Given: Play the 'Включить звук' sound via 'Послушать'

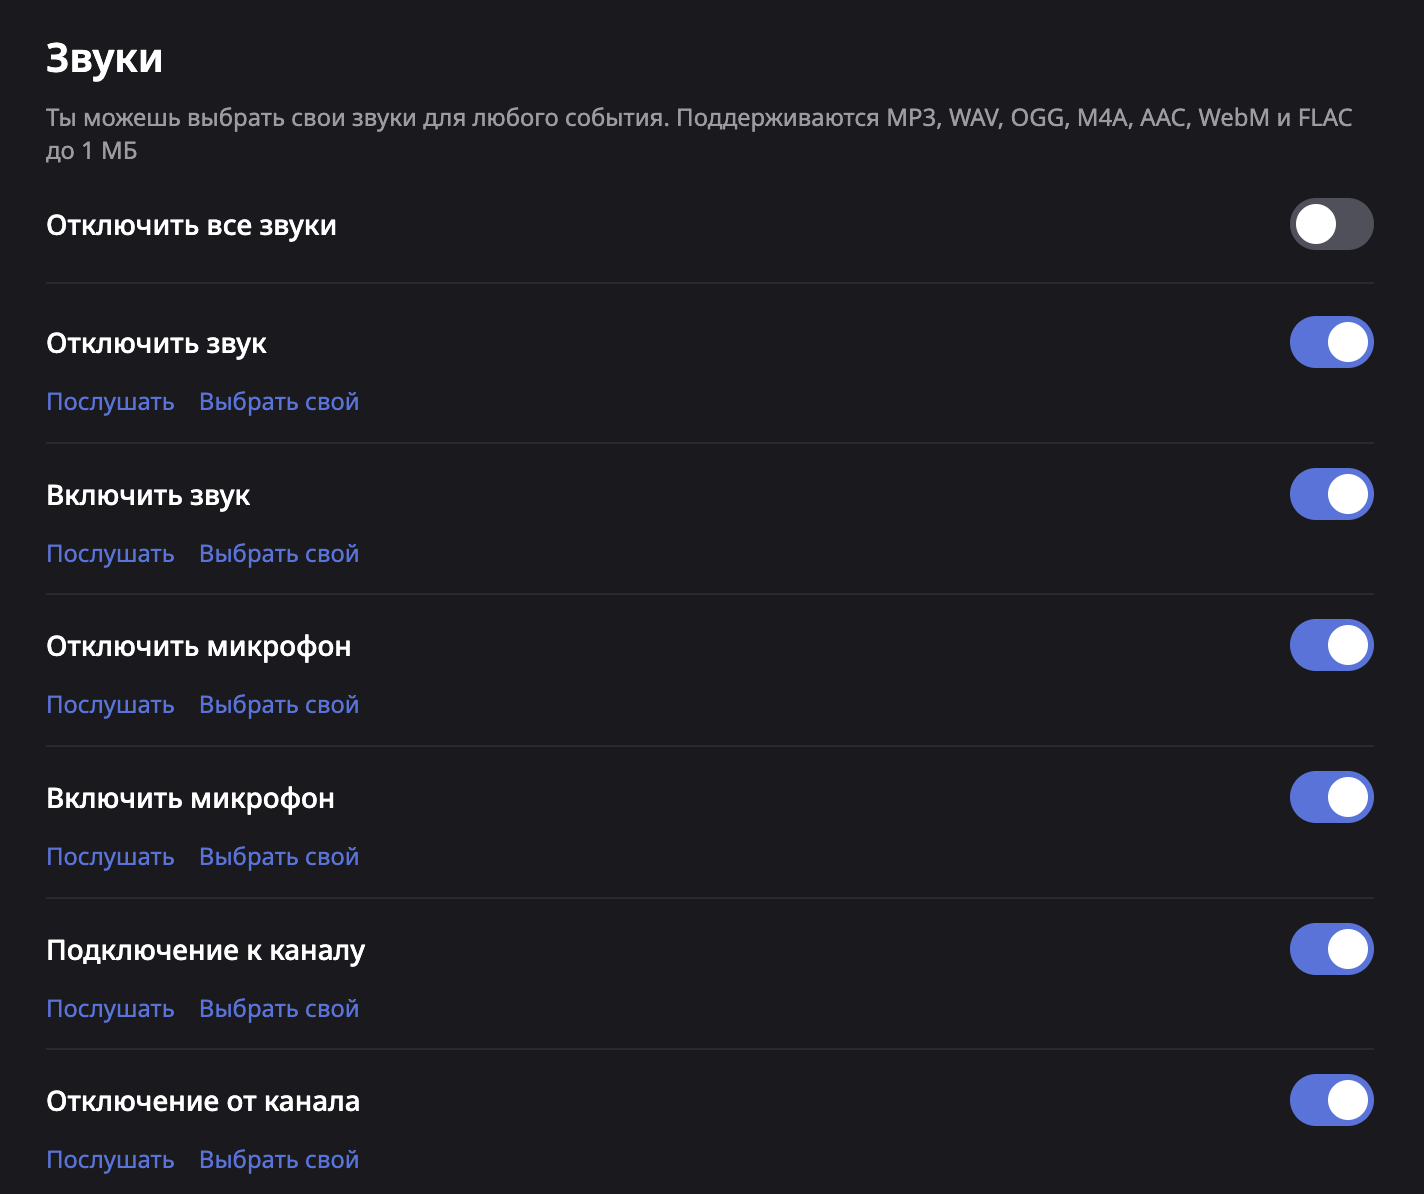Looking at the screenshot, I should point(110,554).
